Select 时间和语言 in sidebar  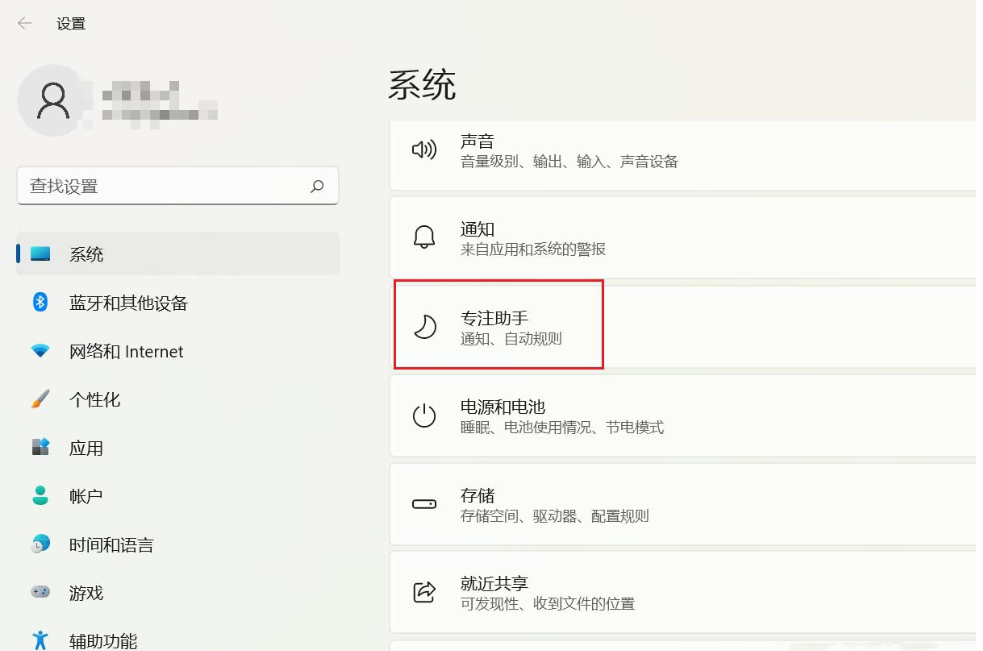pos(111,545)
